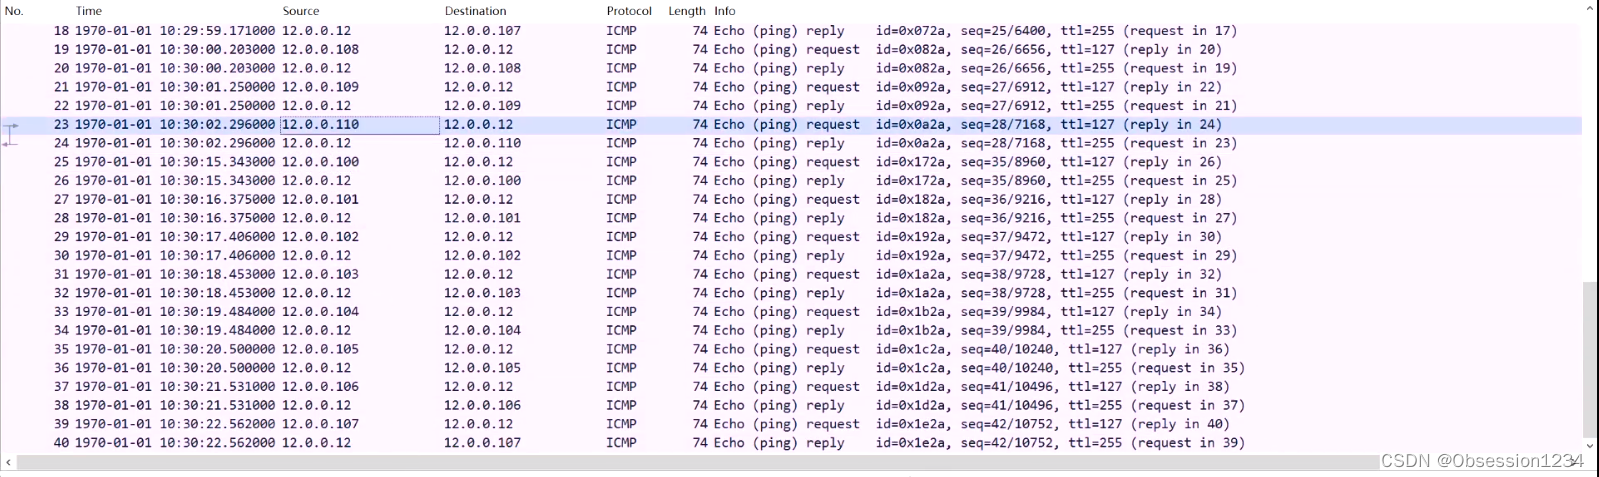Screen dimensions: 1599x477
Task: Select packet 36 with seq=40/10240 reply
Action: (x=791, y=368)
